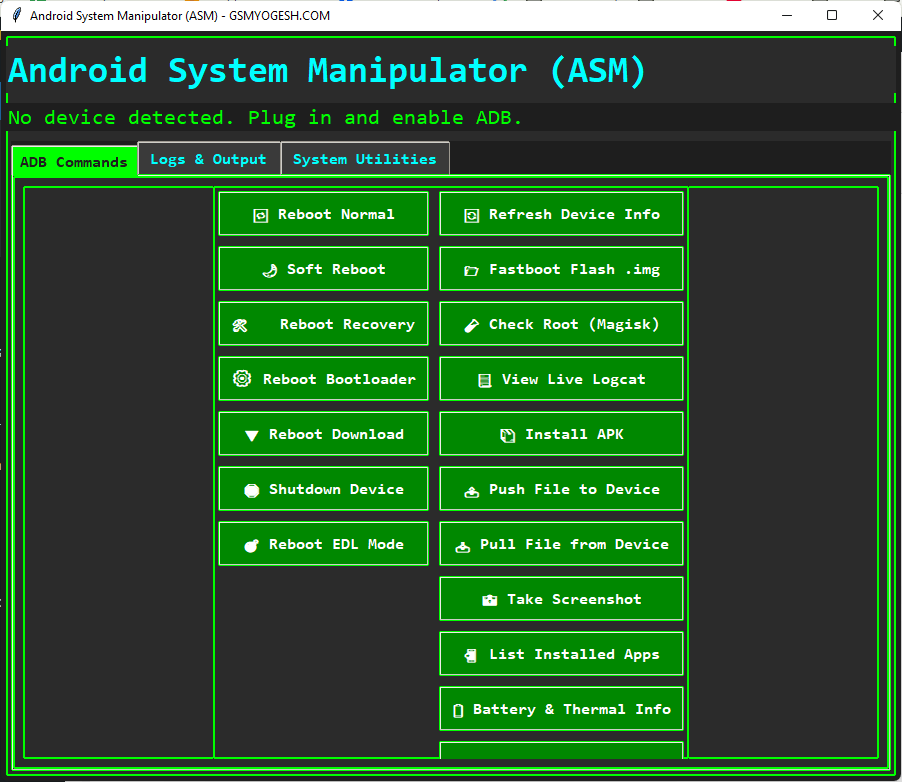Click the wrench icon for Soft Reboot
Screen dimensions: 902x782
269,269
